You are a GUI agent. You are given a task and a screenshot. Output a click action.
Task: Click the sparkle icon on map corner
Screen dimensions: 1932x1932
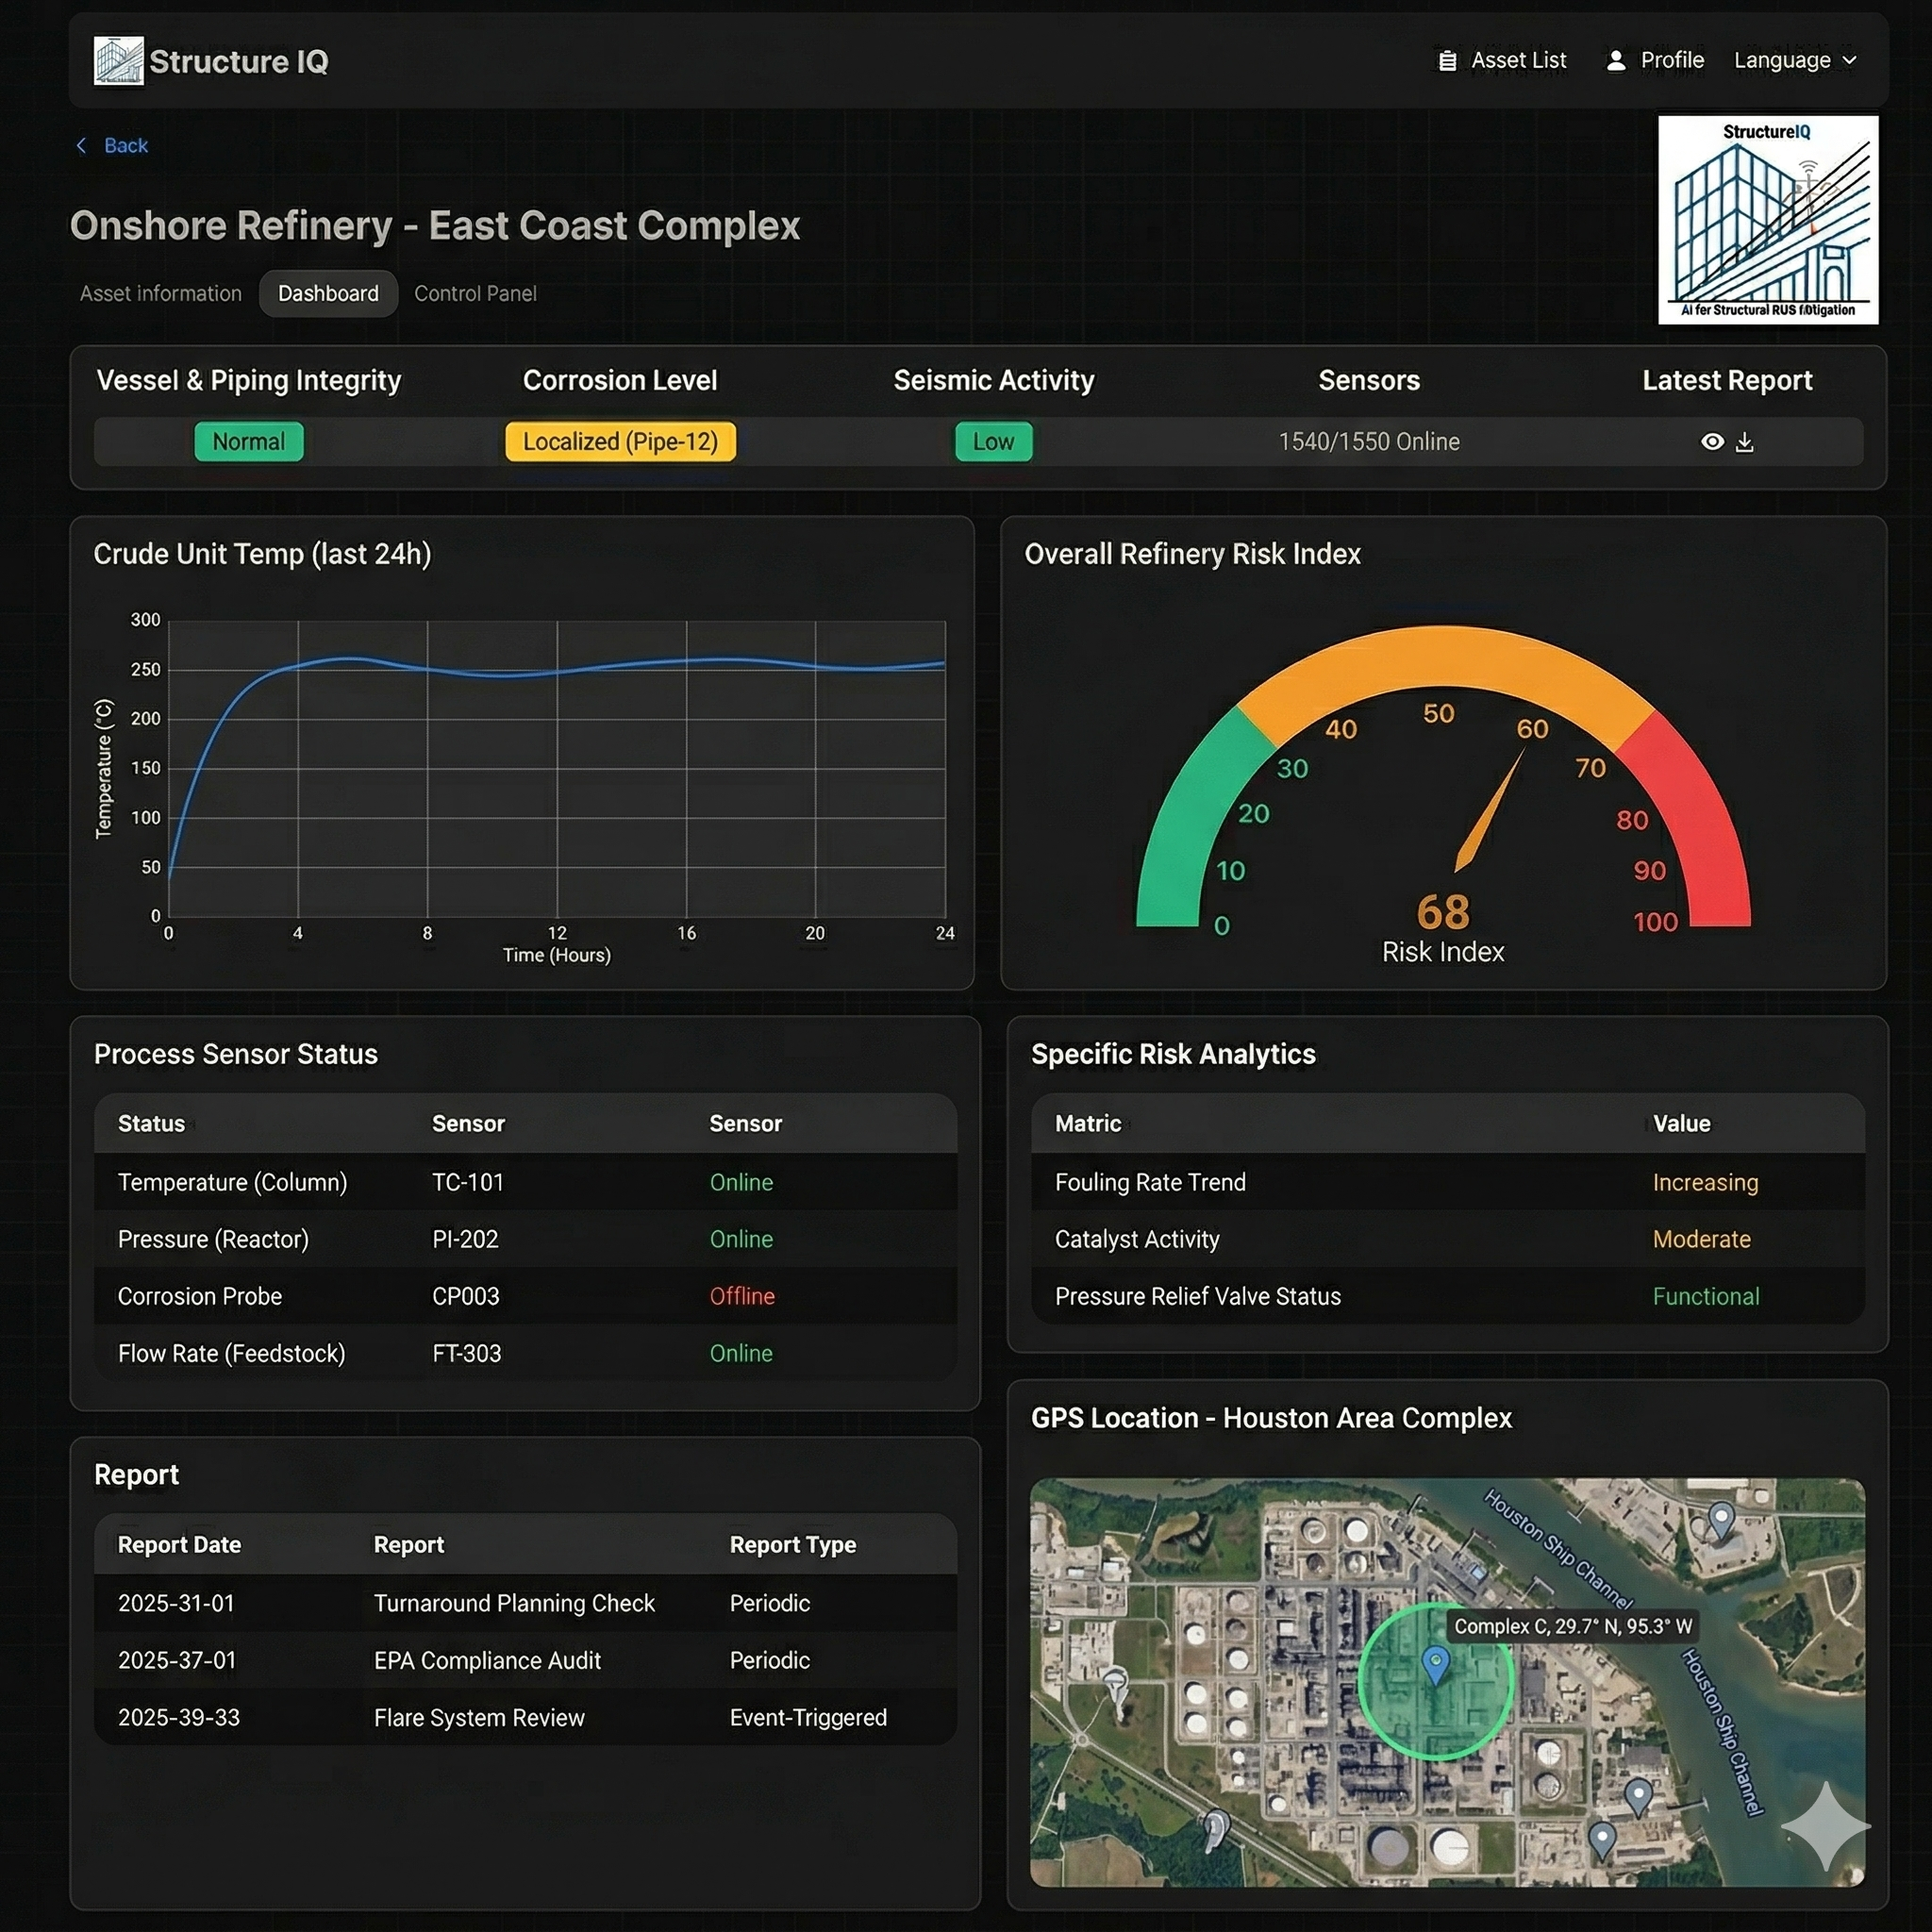click(x=1825, y=1825)
